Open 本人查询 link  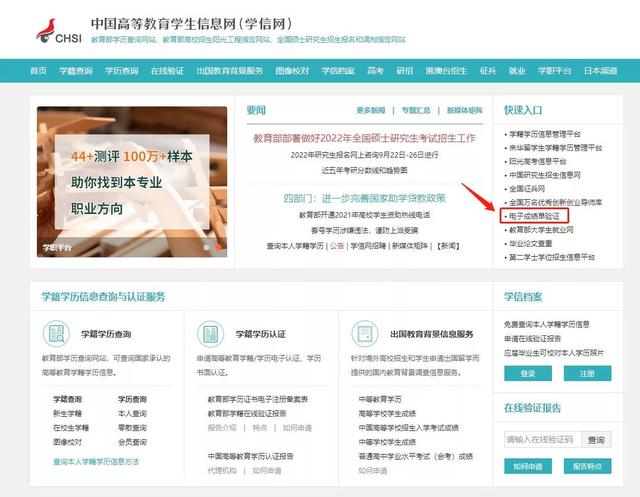pos(132,413)
